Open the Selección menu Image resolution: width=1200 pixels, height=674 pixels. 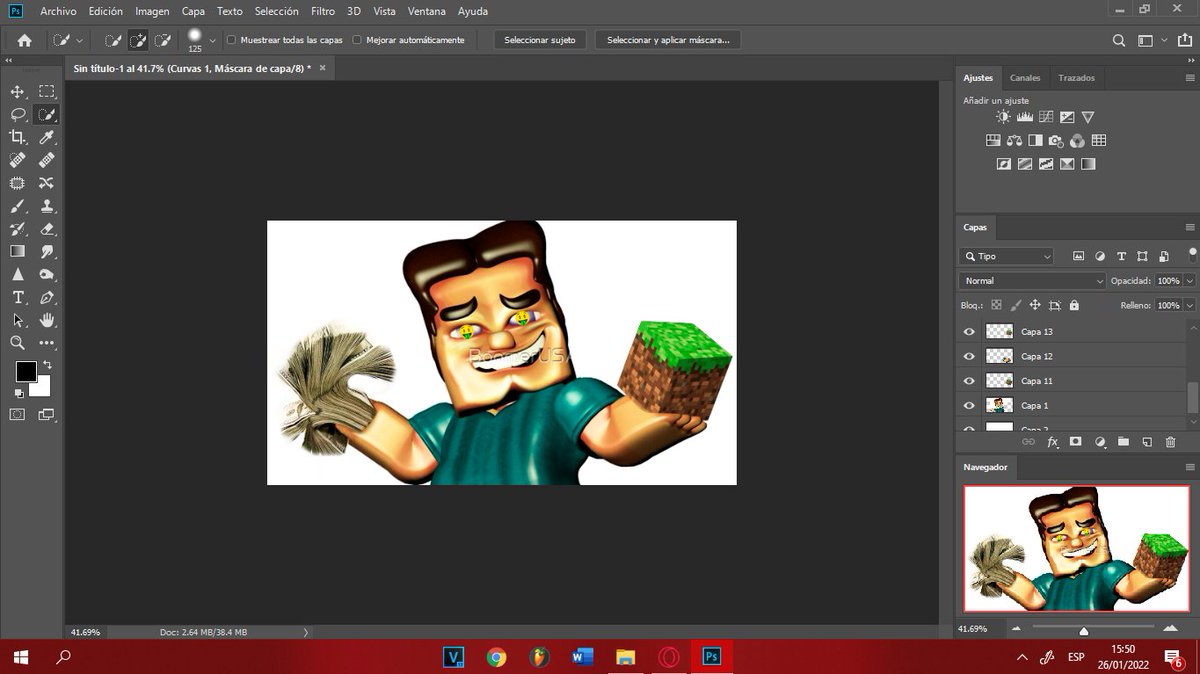(277, 11)
